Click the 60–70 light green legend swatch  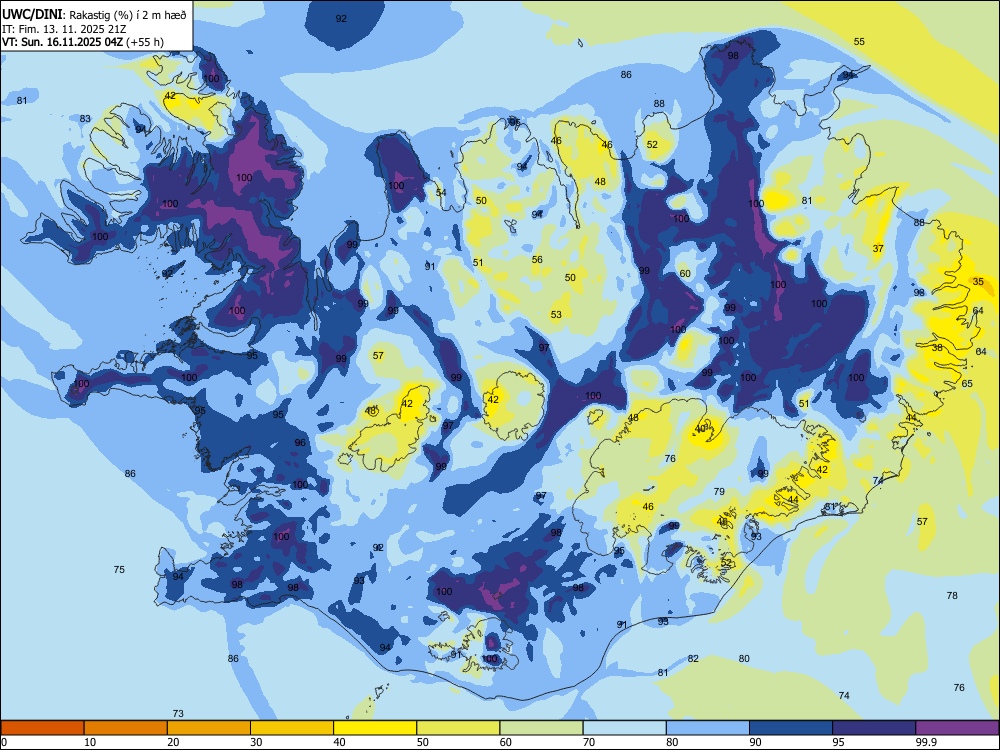541,728
